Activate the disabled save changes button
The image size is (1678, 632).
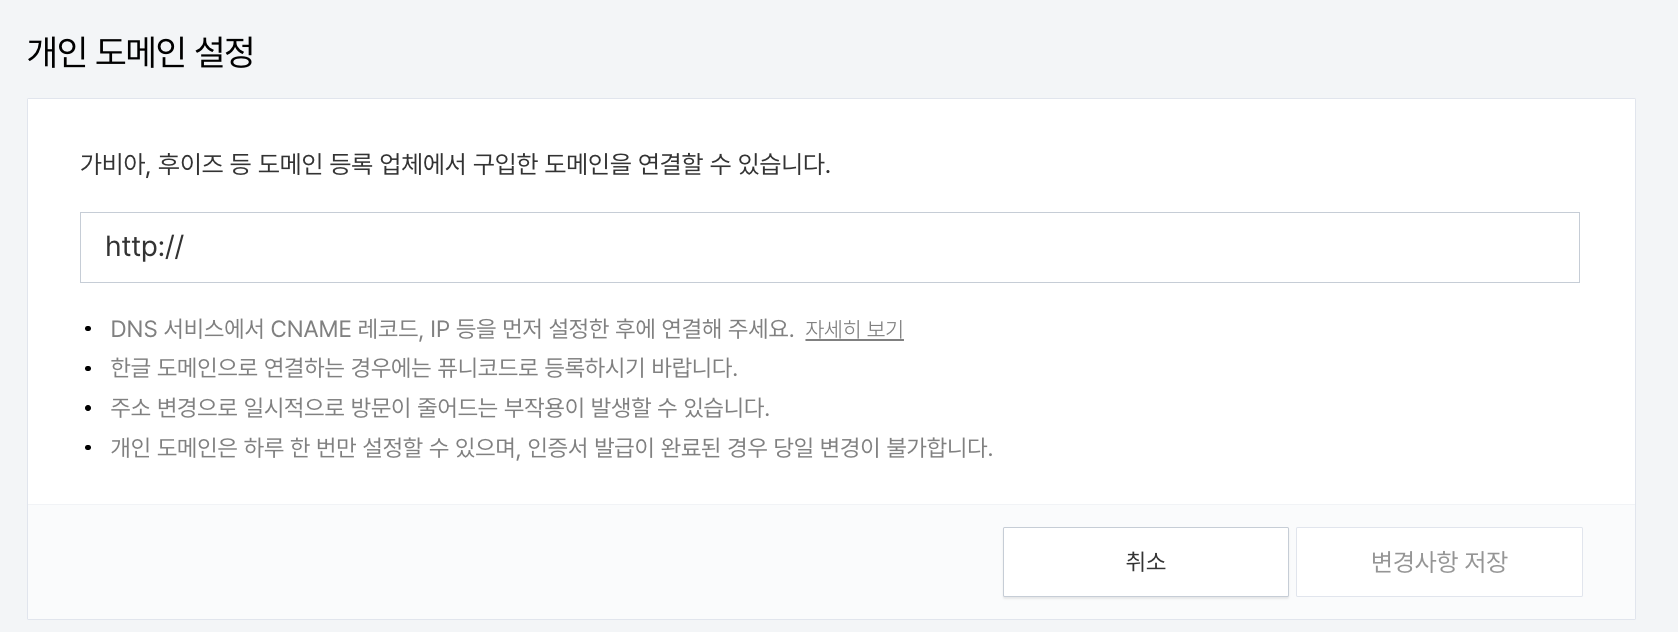coord(1438,561)
